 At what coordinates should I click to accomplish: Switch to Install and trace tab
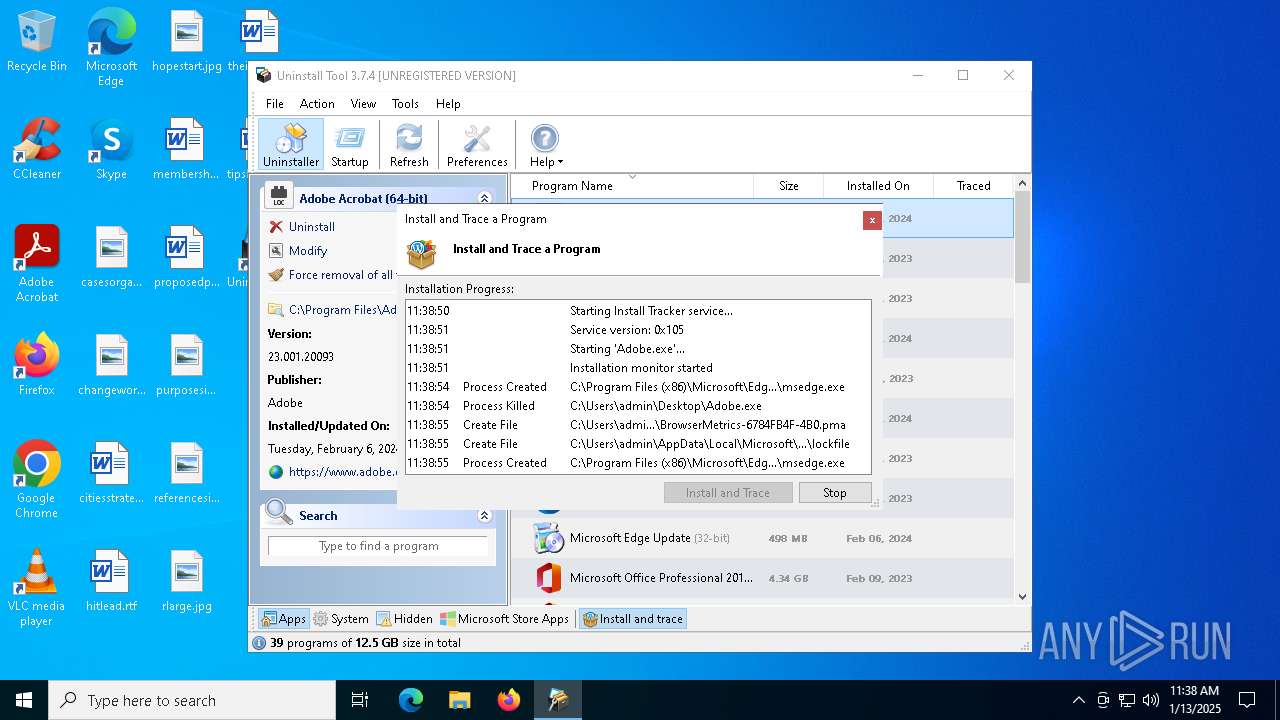click(x=633, y=619)
